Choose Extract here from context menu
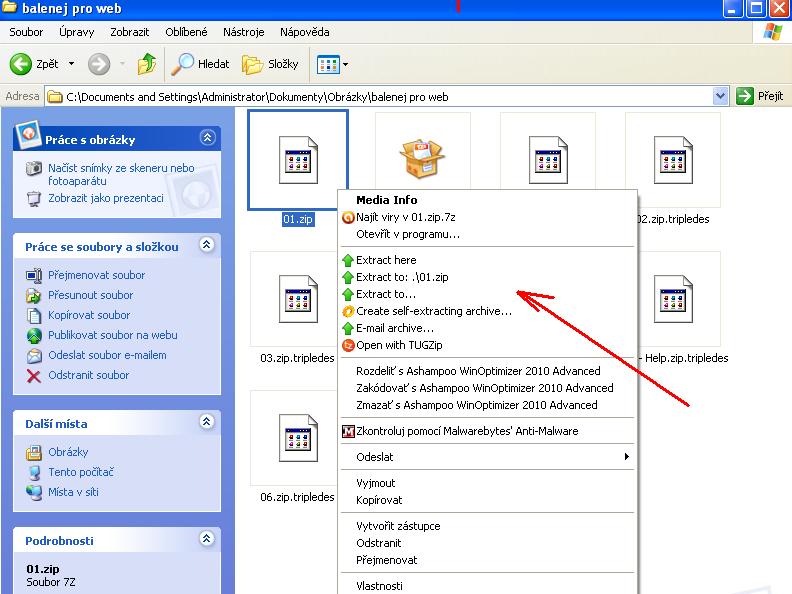The height and width of the screenshot is (594, 792). [386, 260]
